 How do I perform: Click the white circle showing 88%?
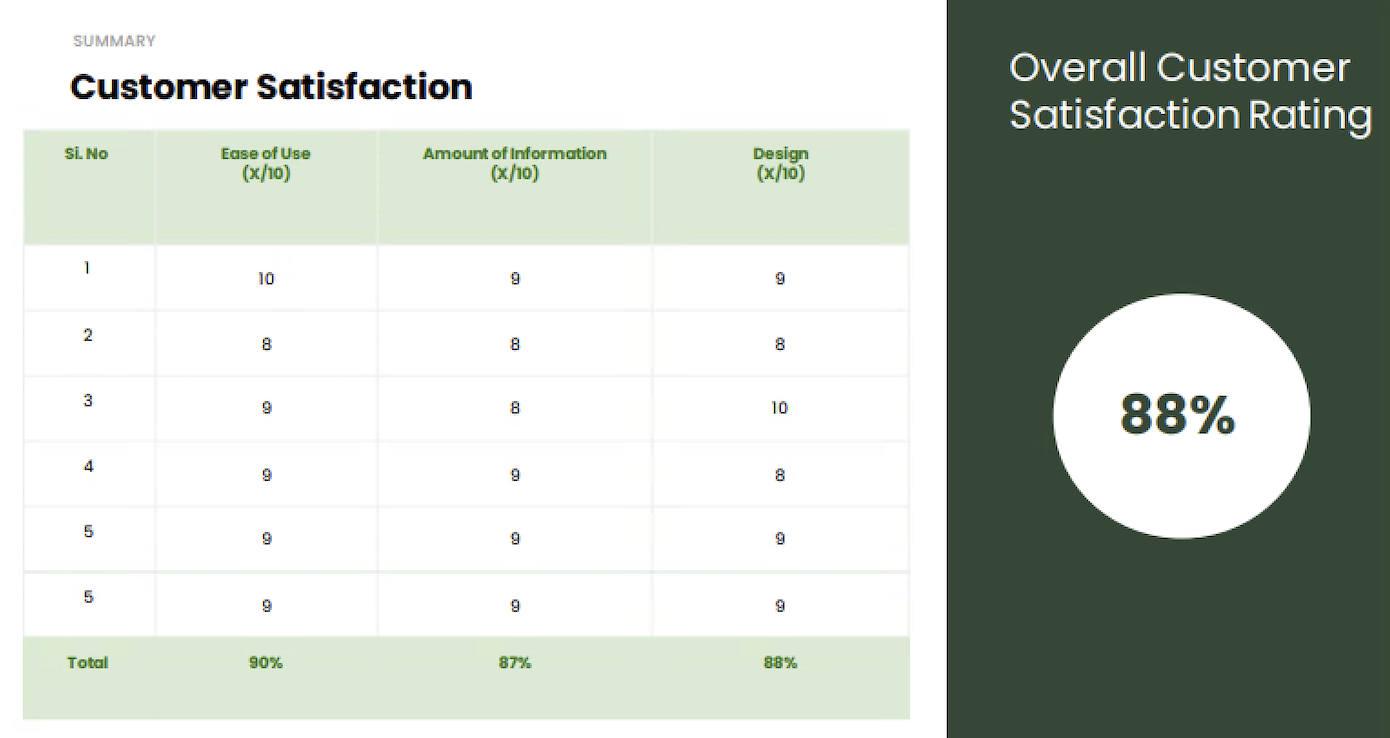[x=1180, y=415]
